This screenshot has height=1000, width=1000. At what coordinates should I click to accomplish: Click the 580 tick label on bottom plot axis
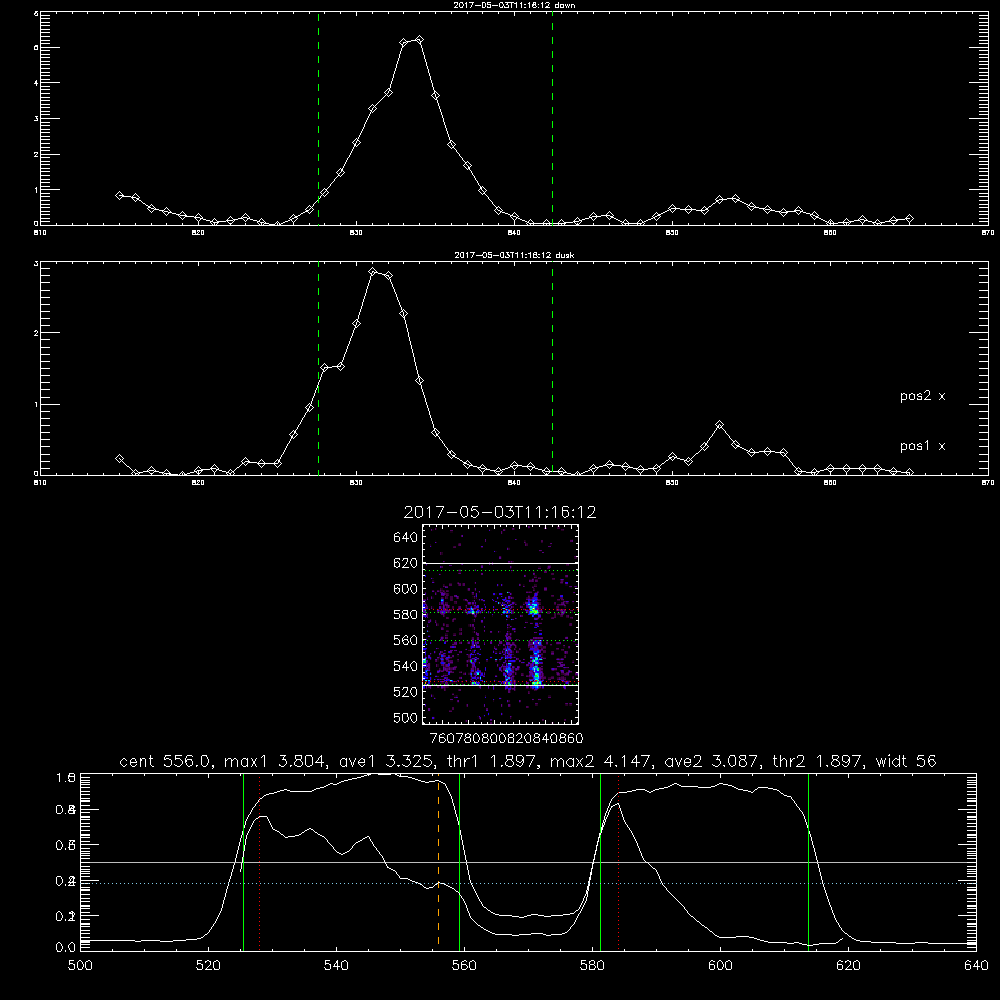[x=592, y=966]
